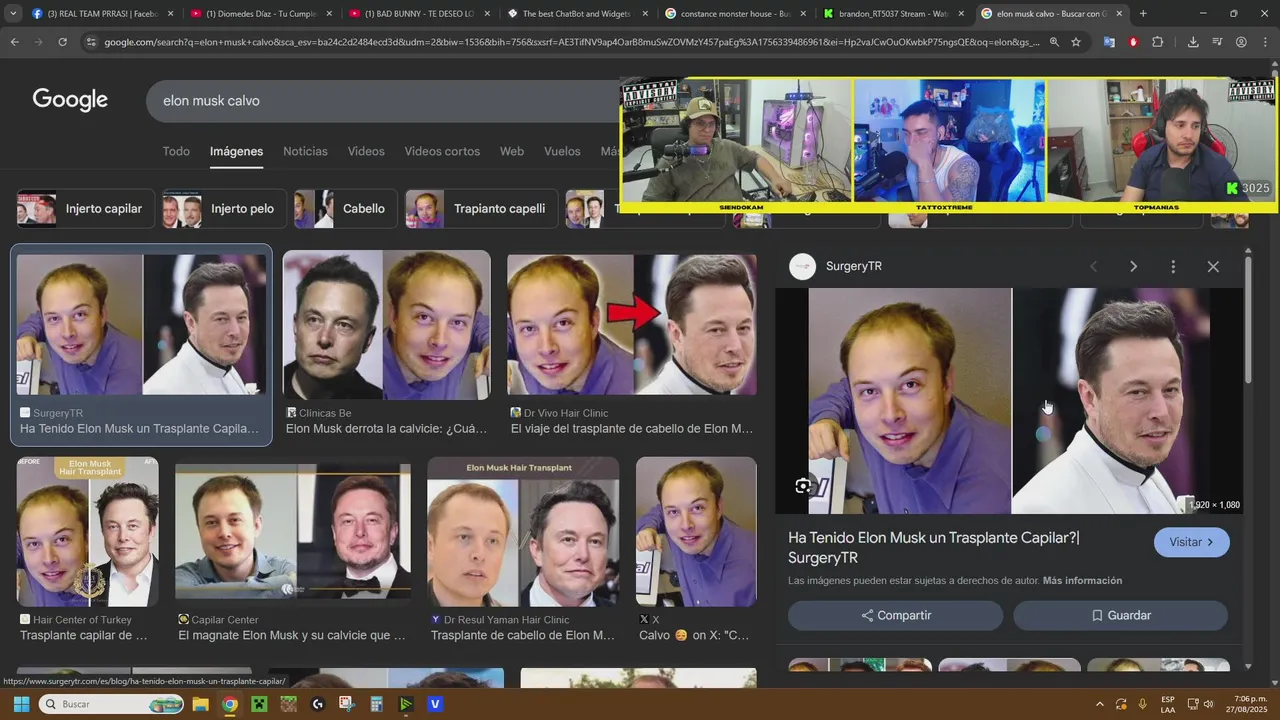
Task: Close the elon musk calvo tab
Action: point(1118,13)
